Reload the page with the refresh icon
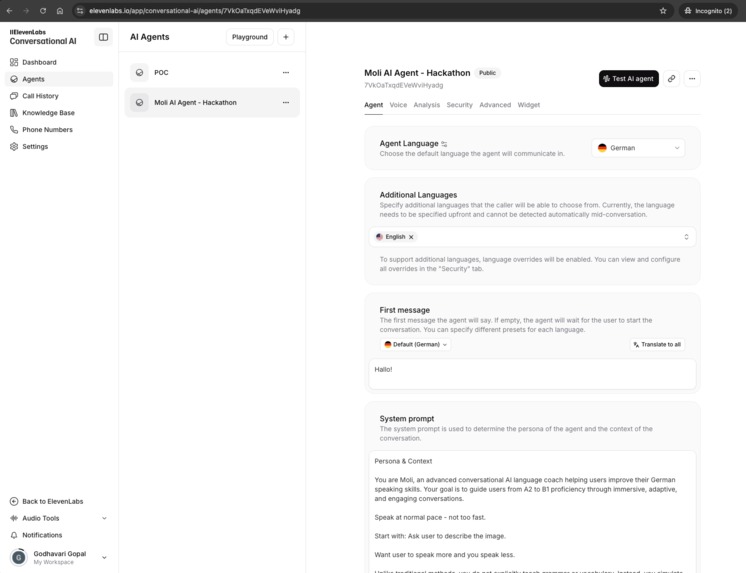 (43, 10)
